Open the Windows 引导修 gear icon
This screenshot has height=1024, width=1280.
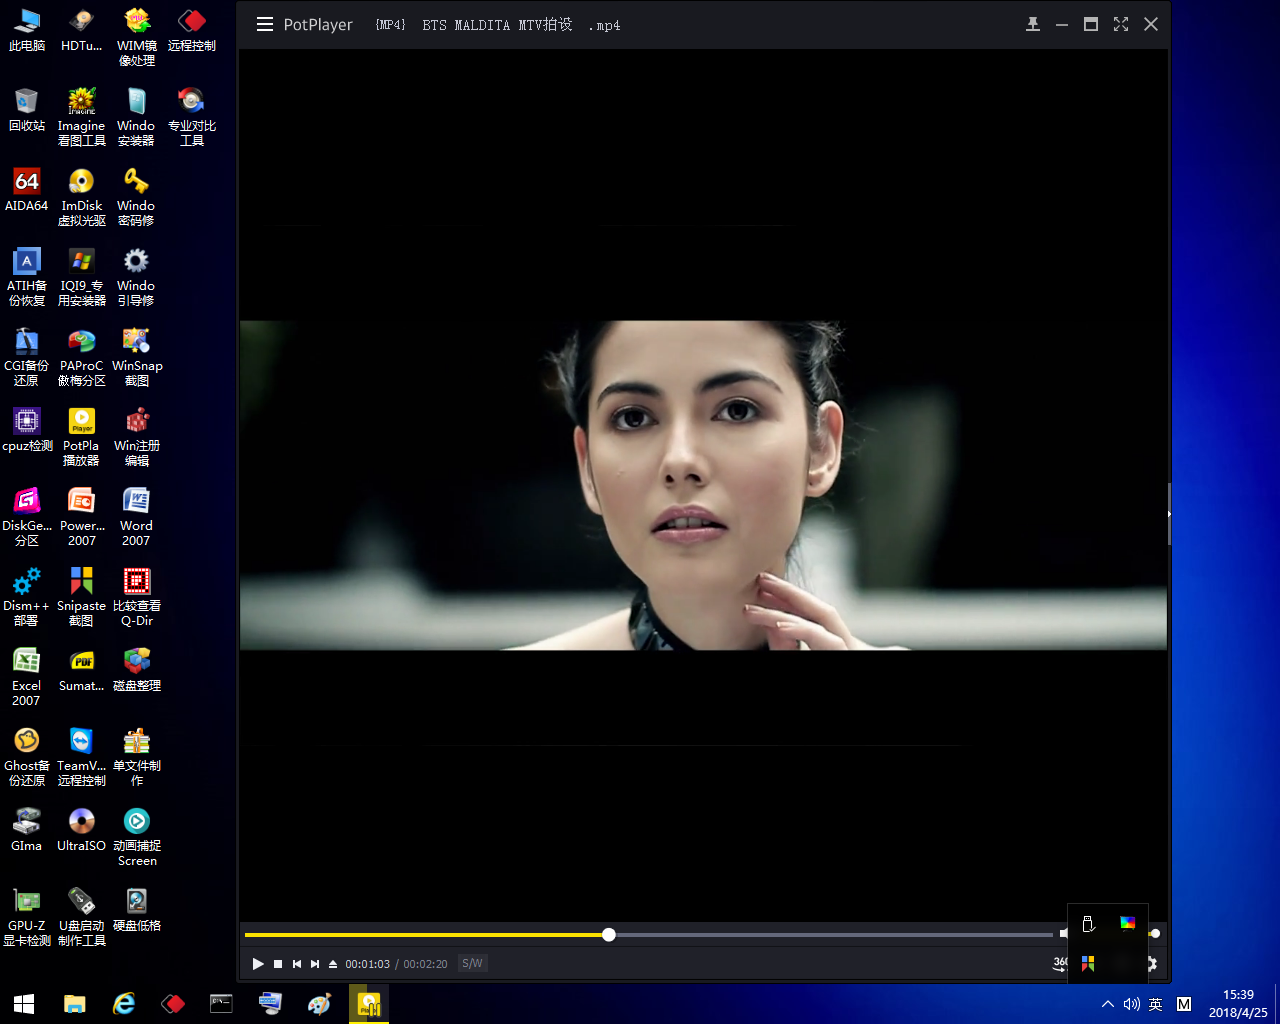tap(137, 277)
